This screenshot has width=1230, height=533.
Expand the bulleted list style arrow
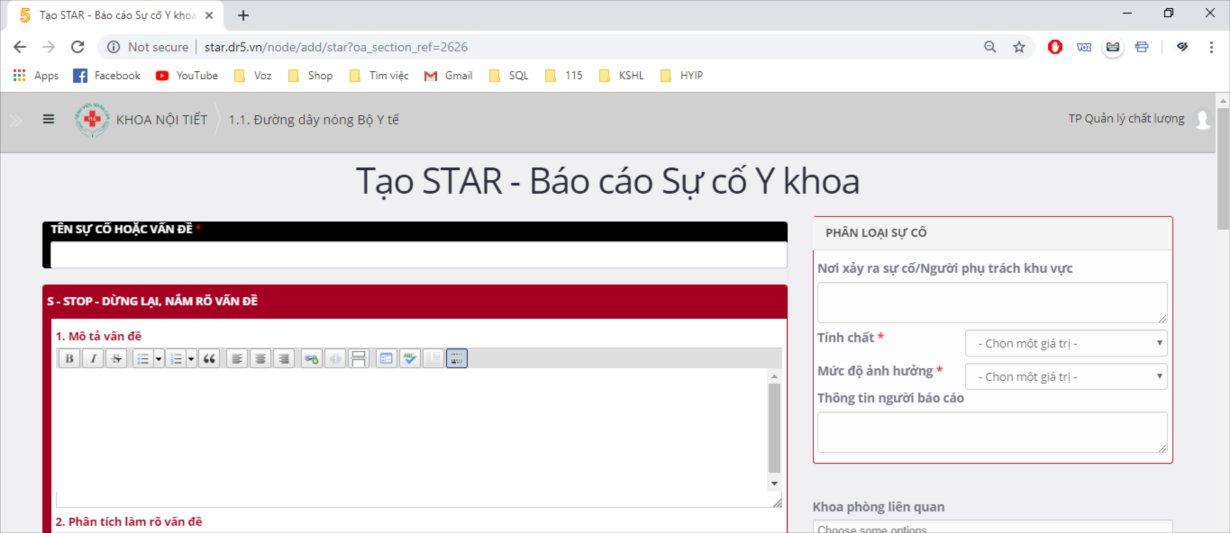click(x=159, y=359)
